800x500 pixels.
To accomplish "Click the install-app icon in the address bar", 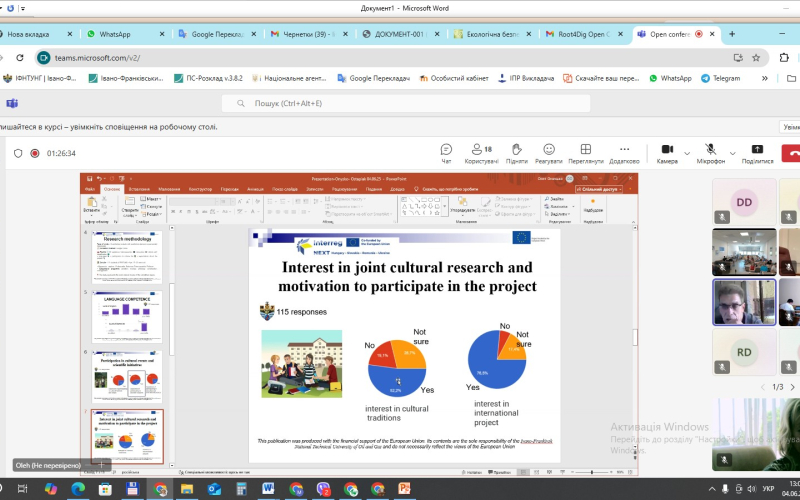I will click(738, 58).
